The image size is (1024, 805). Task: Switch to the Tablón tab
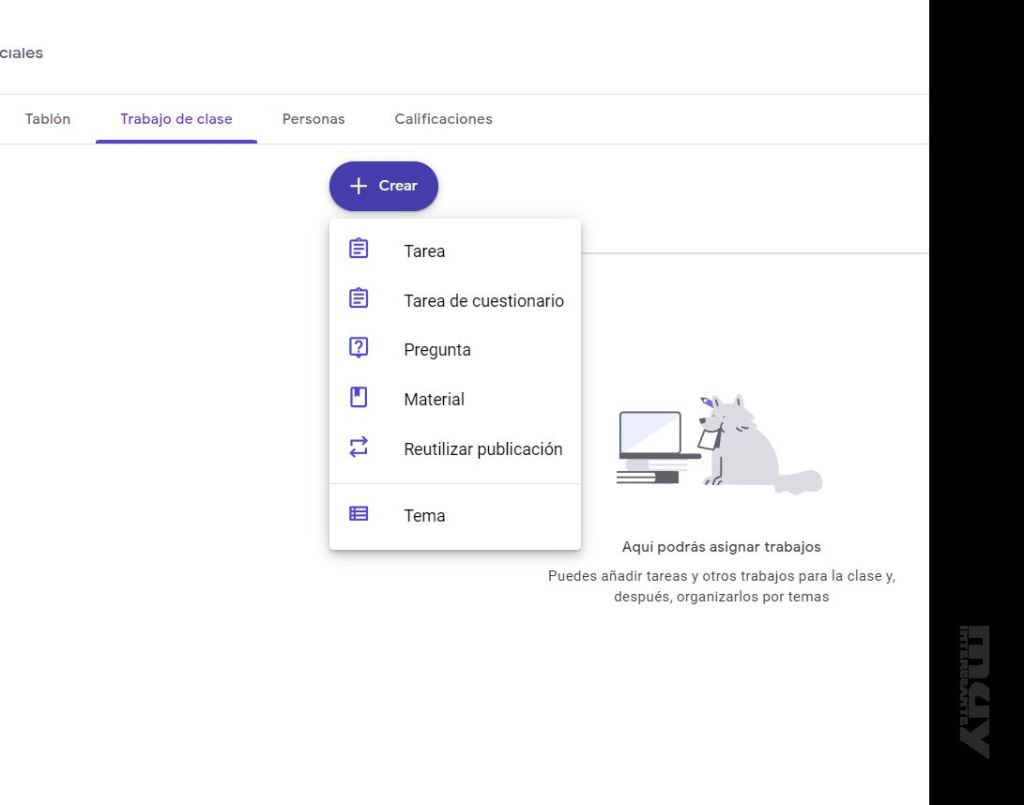pyautogui.click(x=47, y=119)
